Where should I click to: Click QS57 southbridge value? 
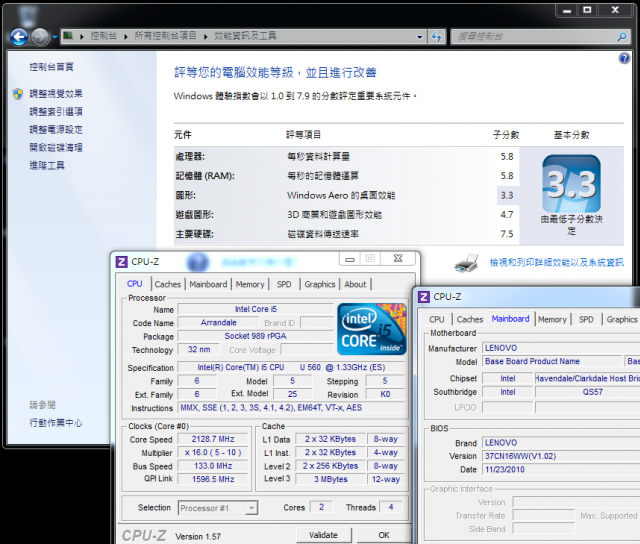(587, 392)
